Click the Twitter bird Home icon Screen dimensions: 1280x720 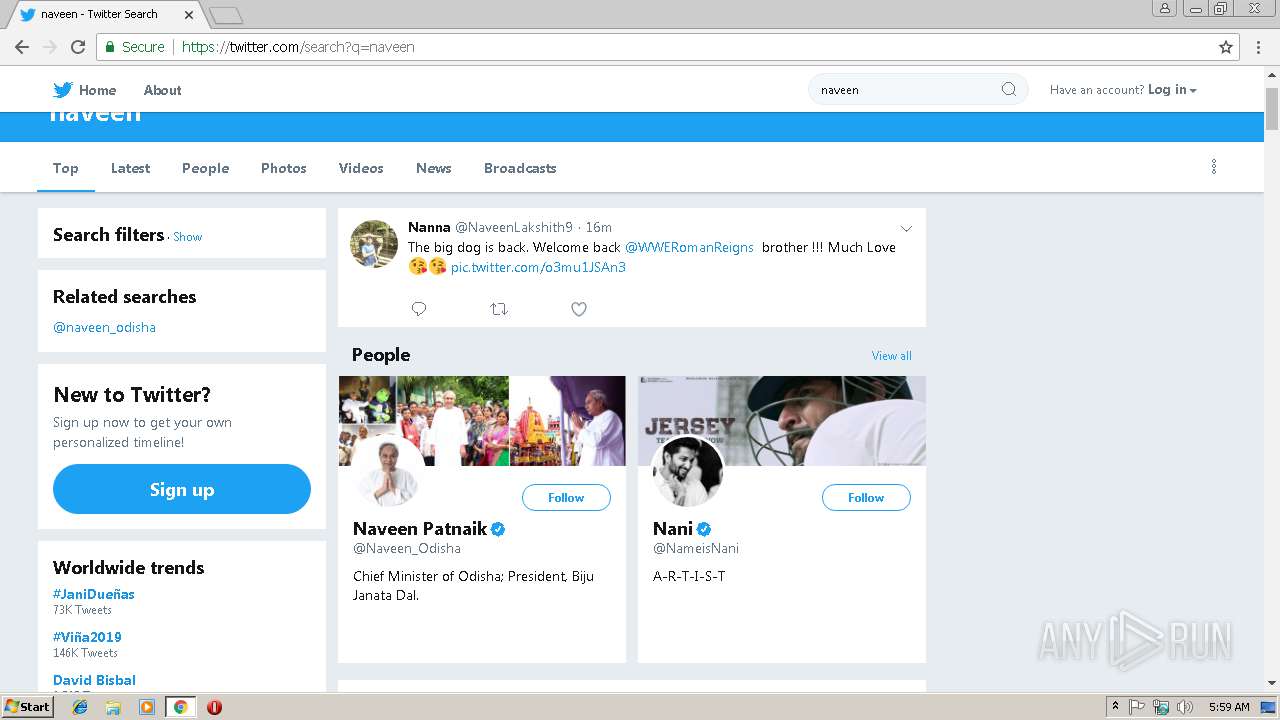coord(63,90)
